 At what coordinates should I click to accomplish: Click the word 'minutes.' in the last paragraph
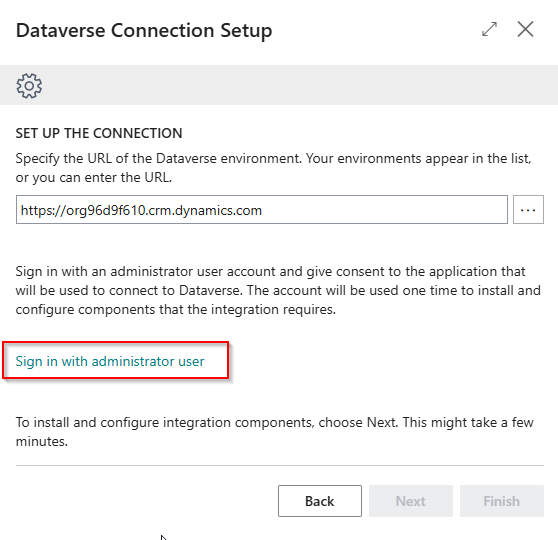42,441
